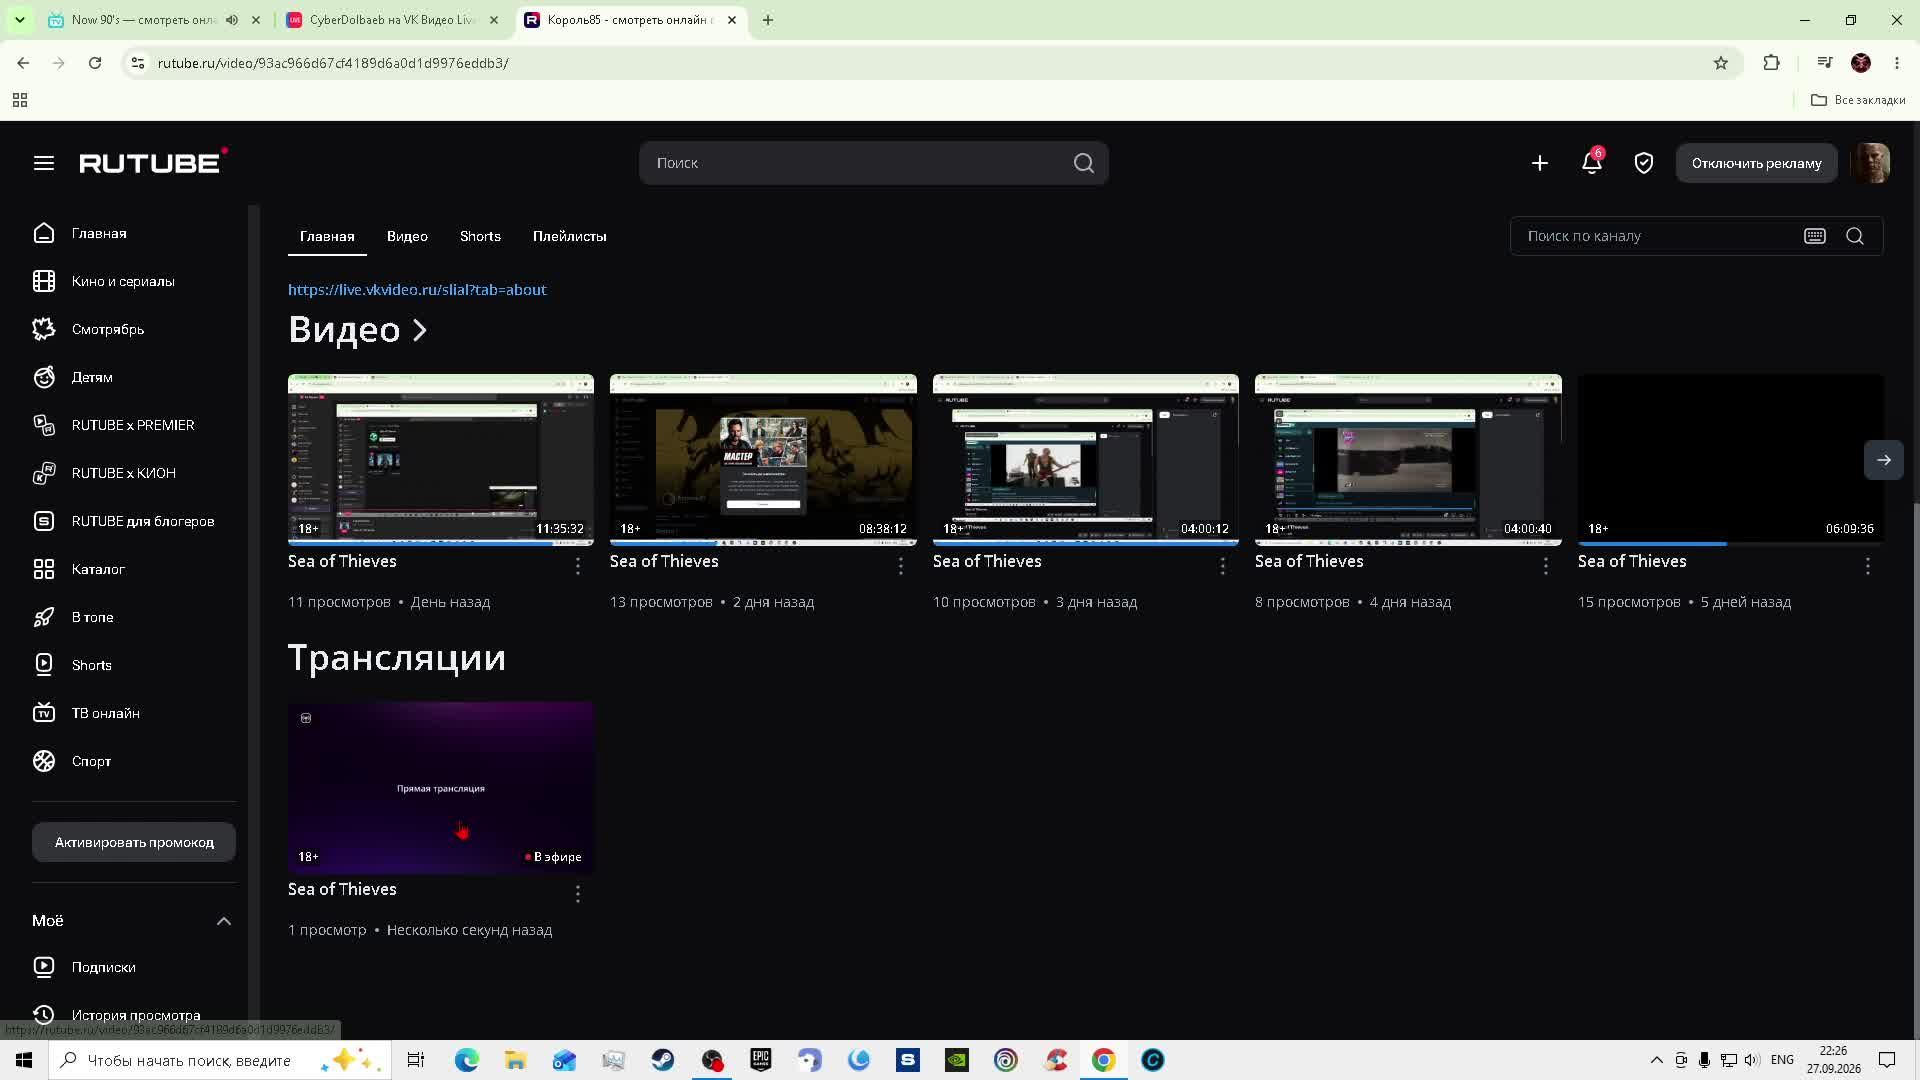Viewport: 1920px width, 1080px height.
Task: Open the 08:38:12 video thumbnail
Action: [763, 460]
